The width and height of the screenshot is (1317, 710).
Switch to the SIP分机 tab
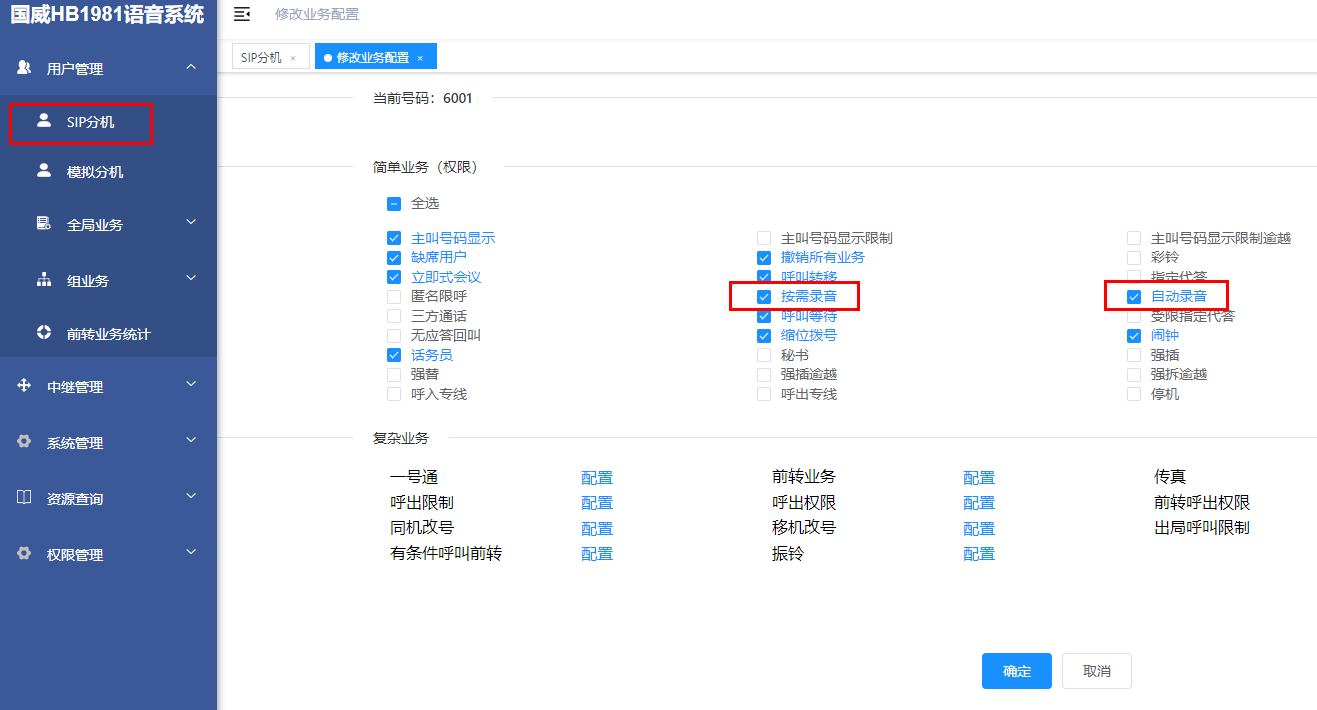(x=262, y=57)
